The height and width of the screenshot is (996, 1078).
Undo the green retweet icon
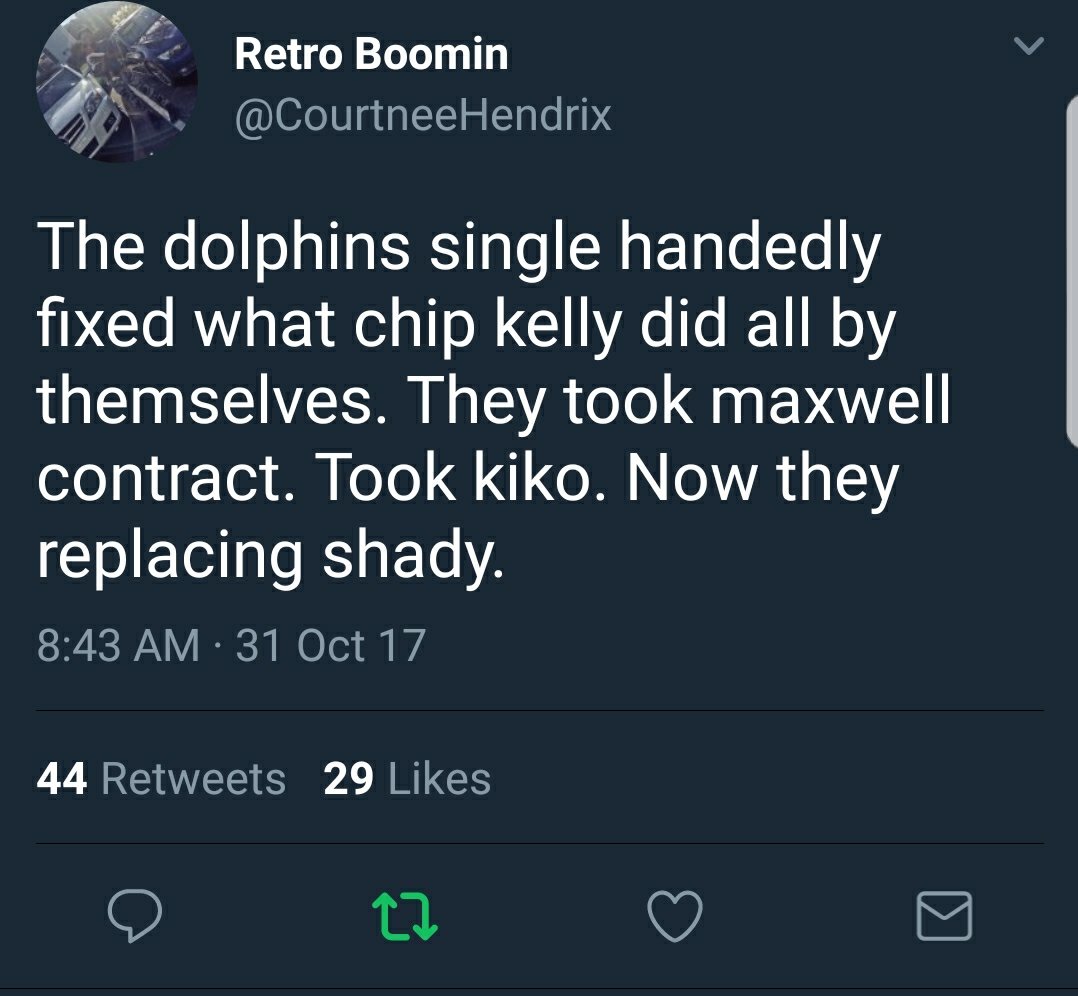404,916
